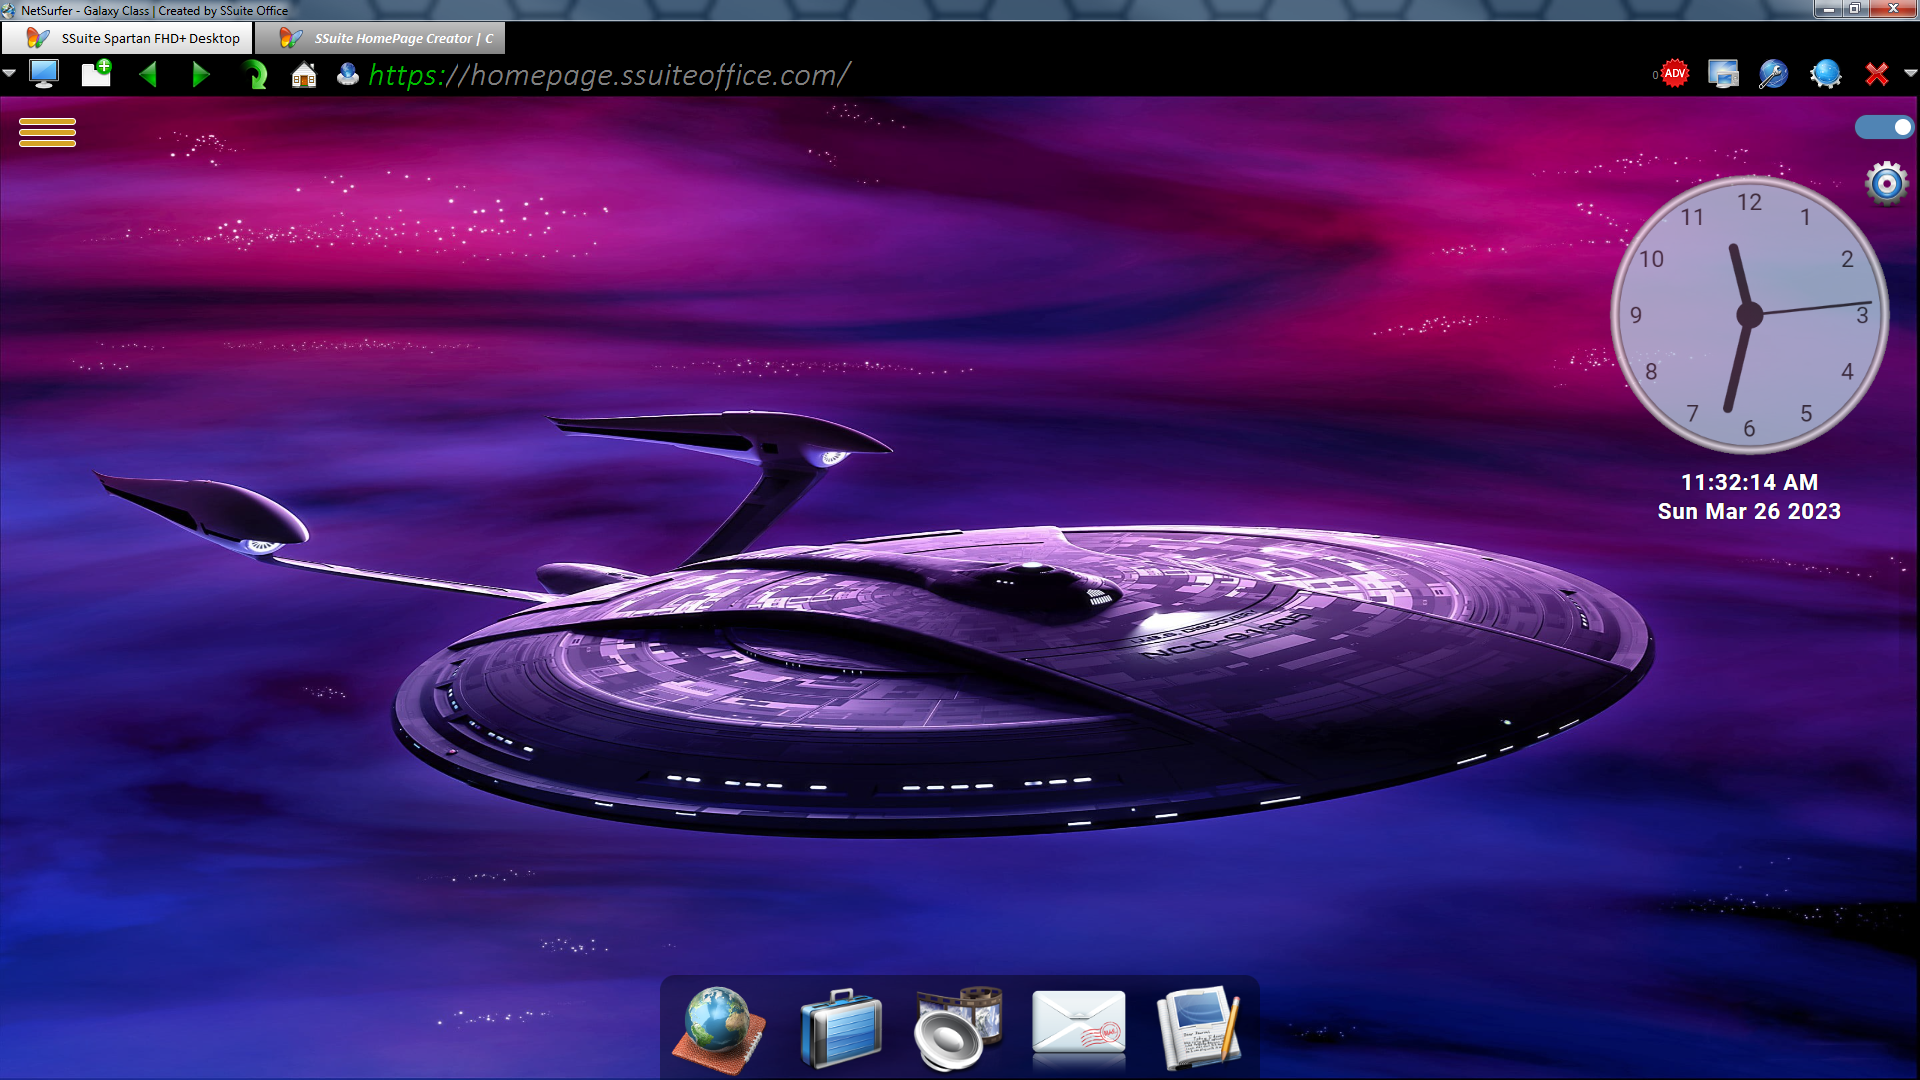The image size is (1920, 1080).
Task: Open the blue briefcase dock icon
Action: 840,1030
